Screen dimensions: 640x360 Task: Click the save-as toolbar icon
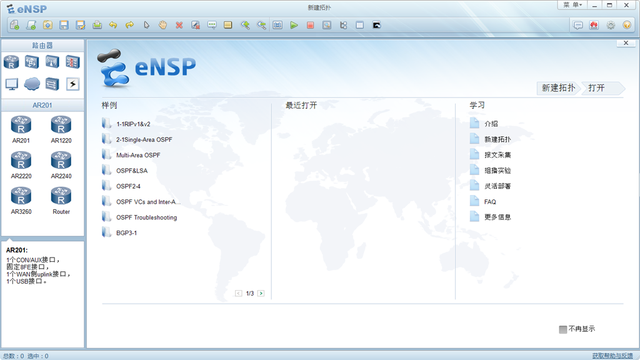80,25
